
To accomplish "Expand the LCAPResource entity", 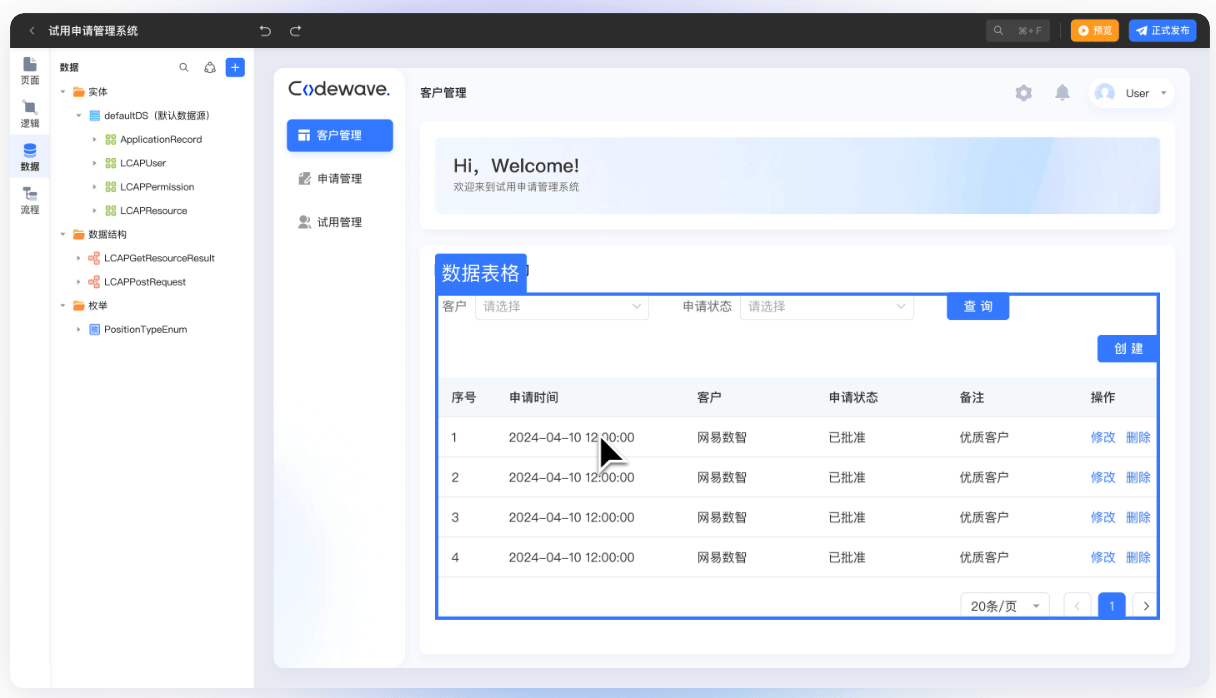I will pos(95,211).
